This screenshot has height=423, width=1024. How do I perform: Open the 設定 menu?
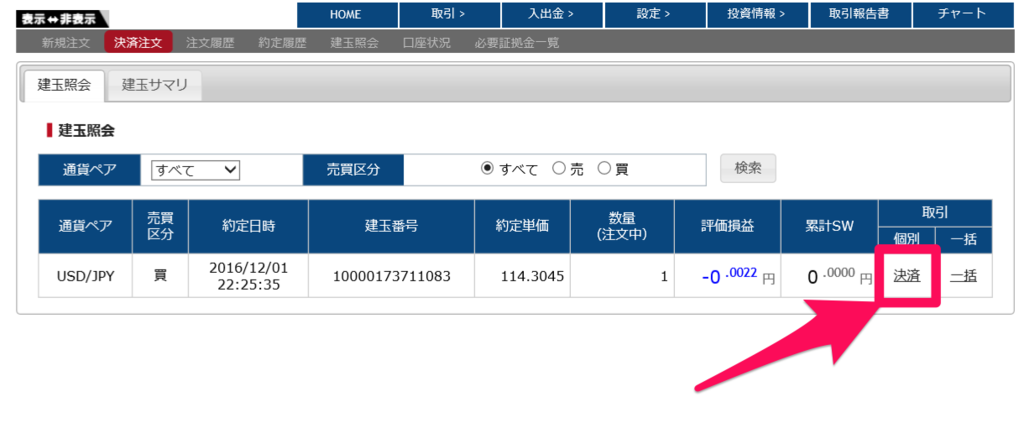pos(655,15)
